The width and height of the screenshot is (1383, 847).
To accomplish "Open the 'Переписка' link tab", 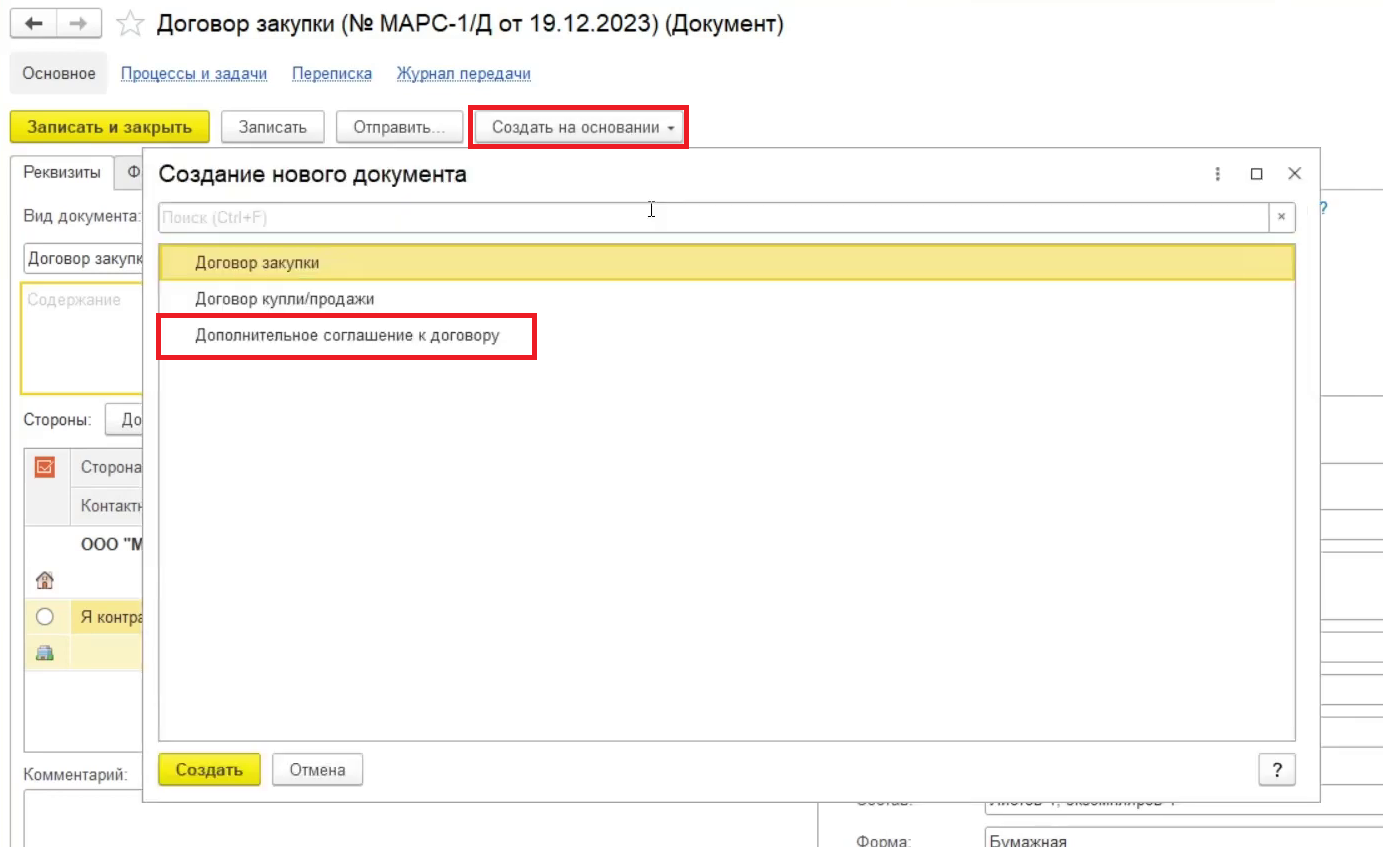I will (x=331, y=74).
